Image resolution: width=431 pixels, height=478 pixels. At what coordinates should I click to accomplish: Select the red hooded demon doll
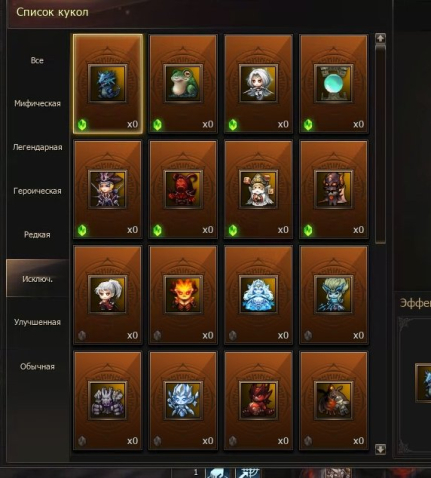(183, 189)
